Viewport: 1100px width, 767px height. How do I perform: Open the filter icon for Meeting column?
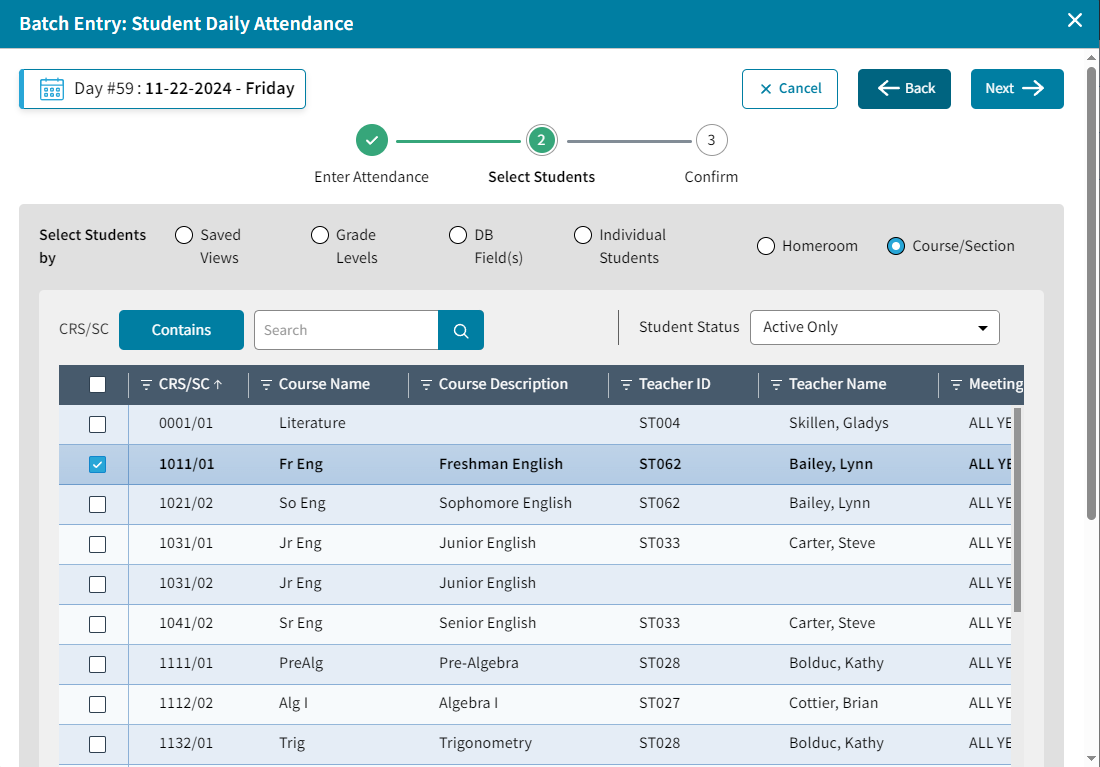956,385
